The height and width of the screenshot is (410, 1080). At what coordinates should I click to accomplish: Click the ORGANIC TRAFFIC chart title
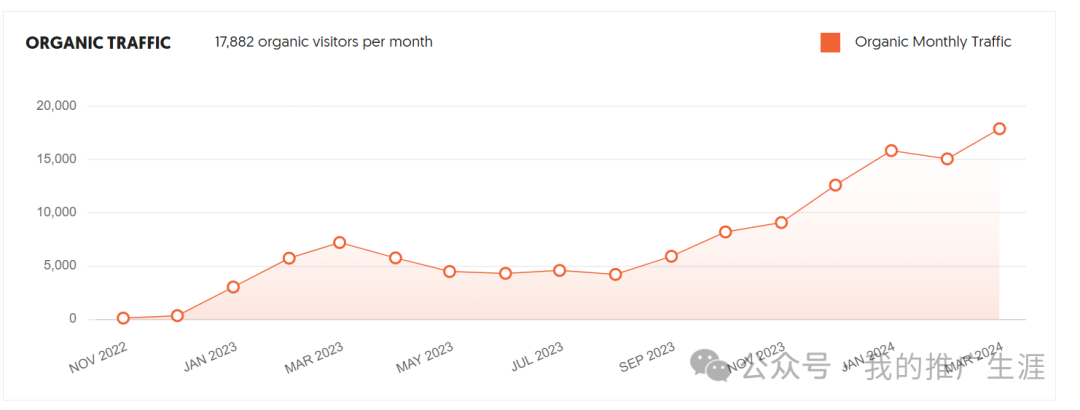(x=98, y=43)
